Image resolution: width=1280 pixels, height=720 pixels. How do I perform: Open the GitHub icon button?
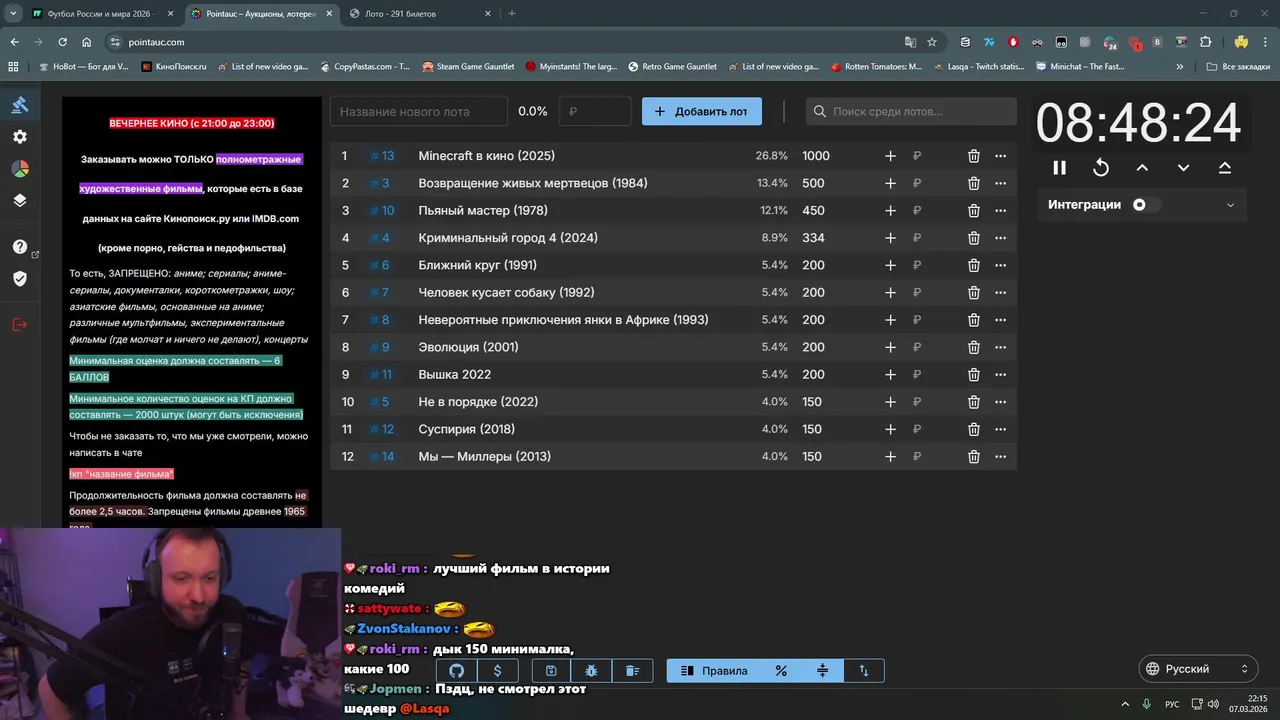point(457,671)
